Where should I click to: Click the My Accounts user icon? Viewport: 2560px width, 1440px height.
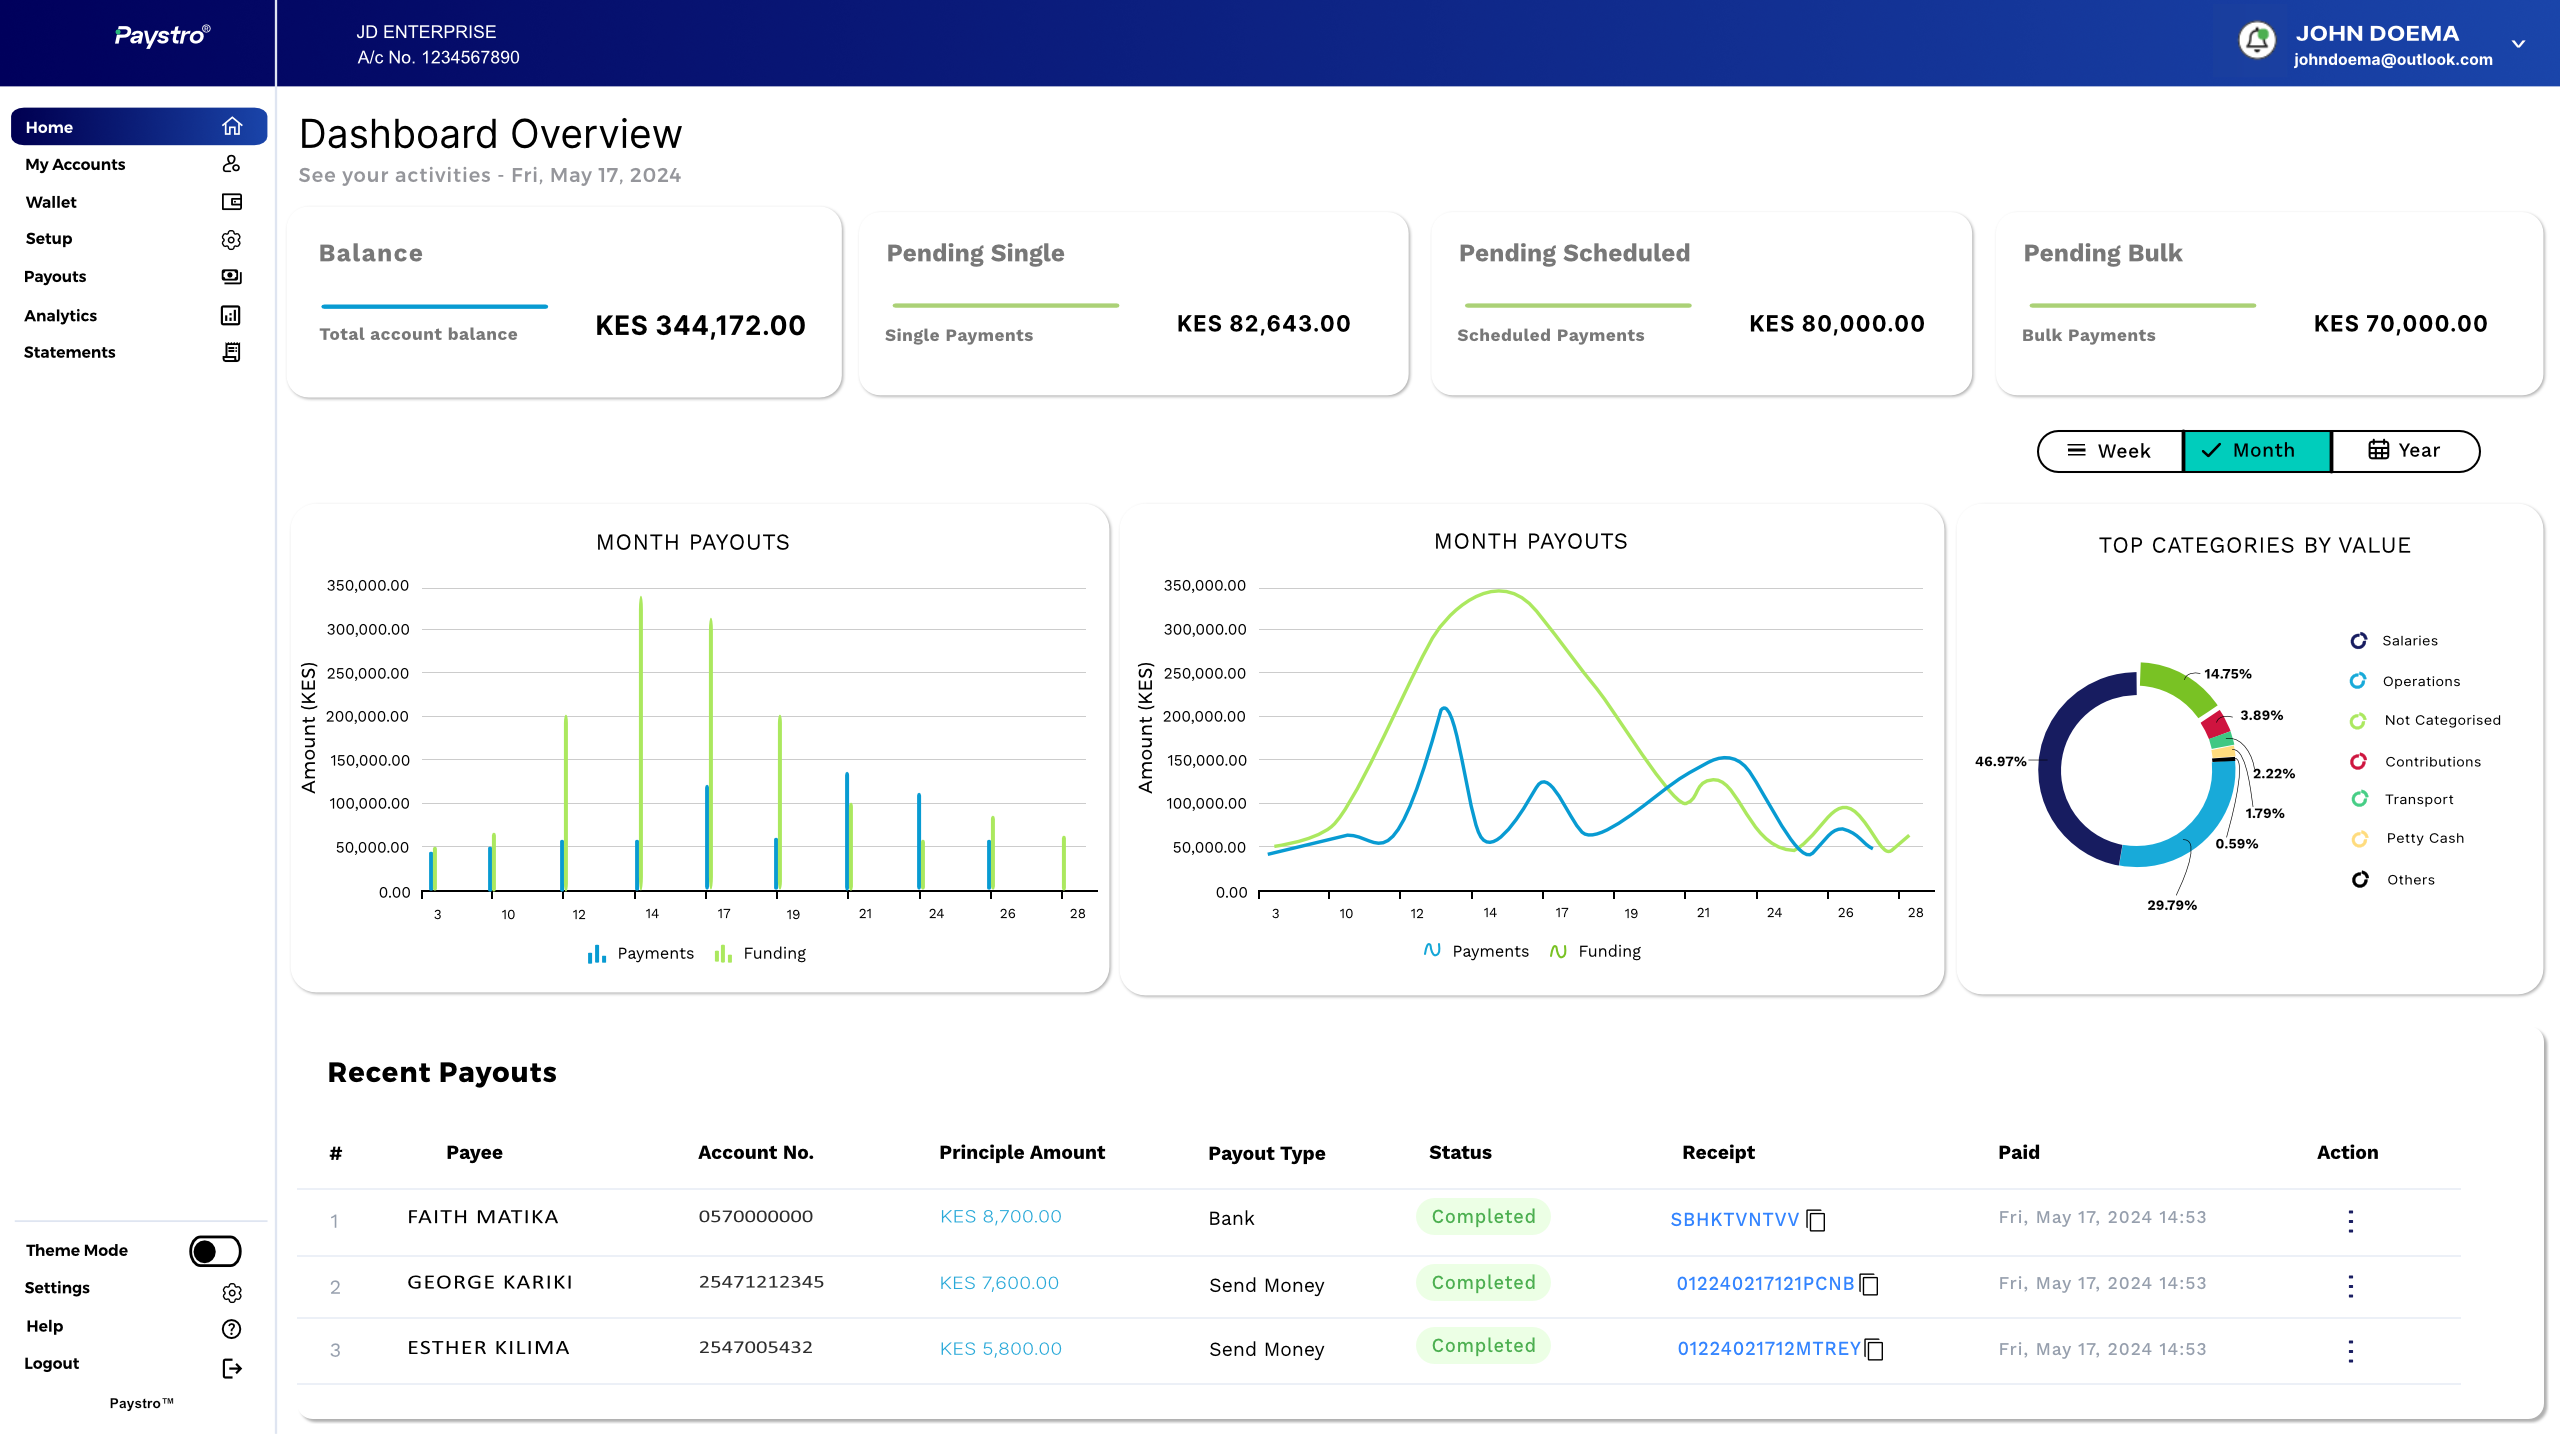click(231, 163)
